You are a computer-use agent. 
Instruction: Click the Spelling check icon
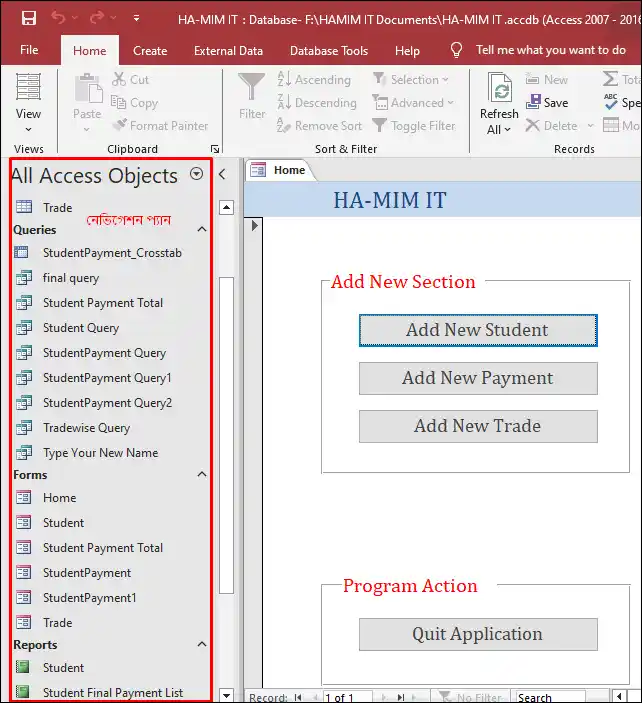click(x=611, y=102)
